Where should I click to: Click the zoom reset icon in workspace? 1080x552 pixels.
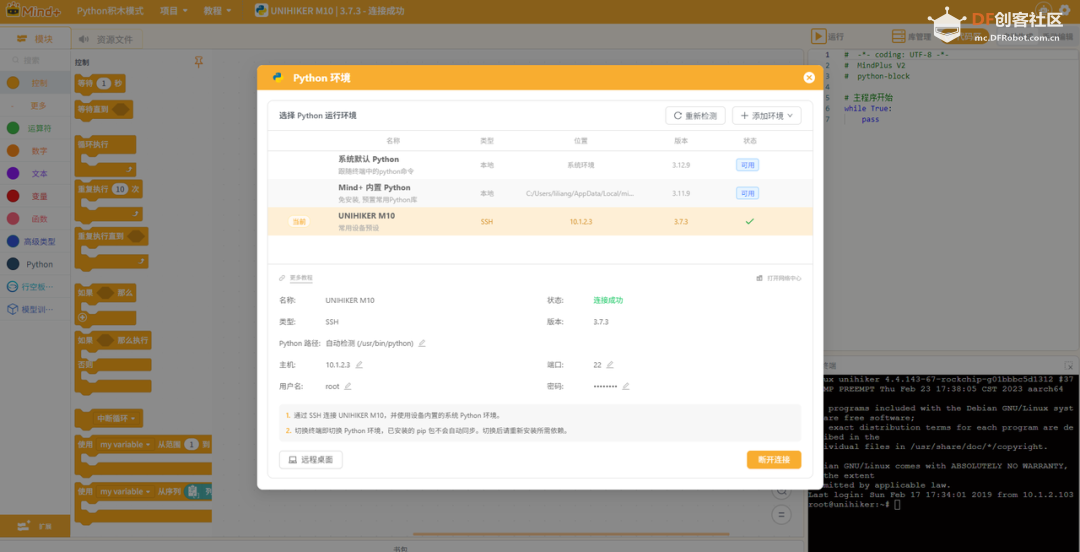(x=780, y=514)
